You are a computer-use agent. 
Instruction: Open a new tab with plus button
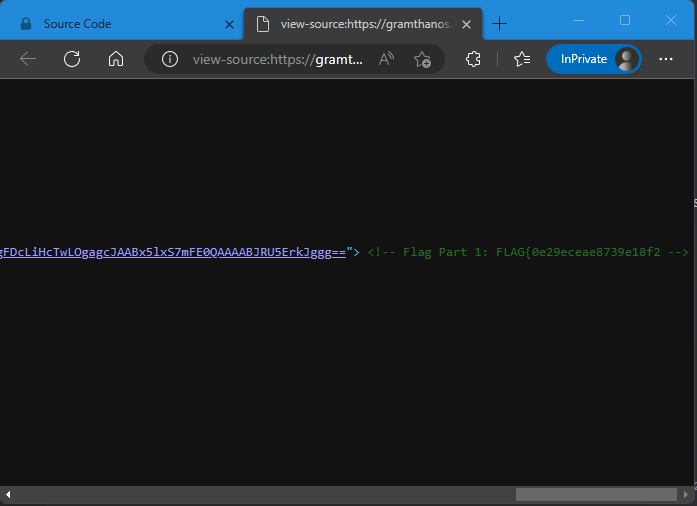[500, 23]
